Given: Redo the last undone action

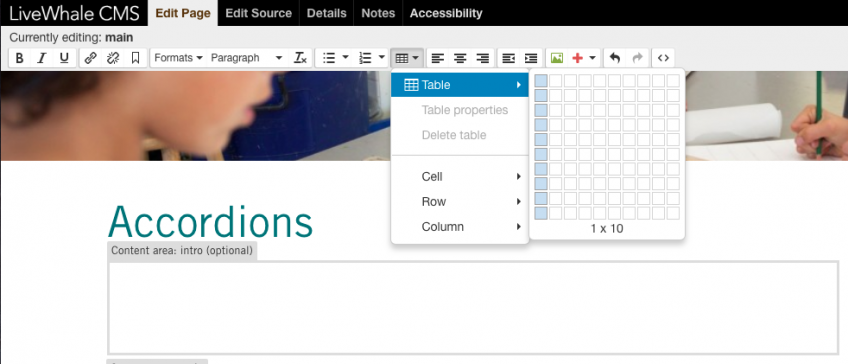Looking at the screenshot, I should [x=637, y=58].
